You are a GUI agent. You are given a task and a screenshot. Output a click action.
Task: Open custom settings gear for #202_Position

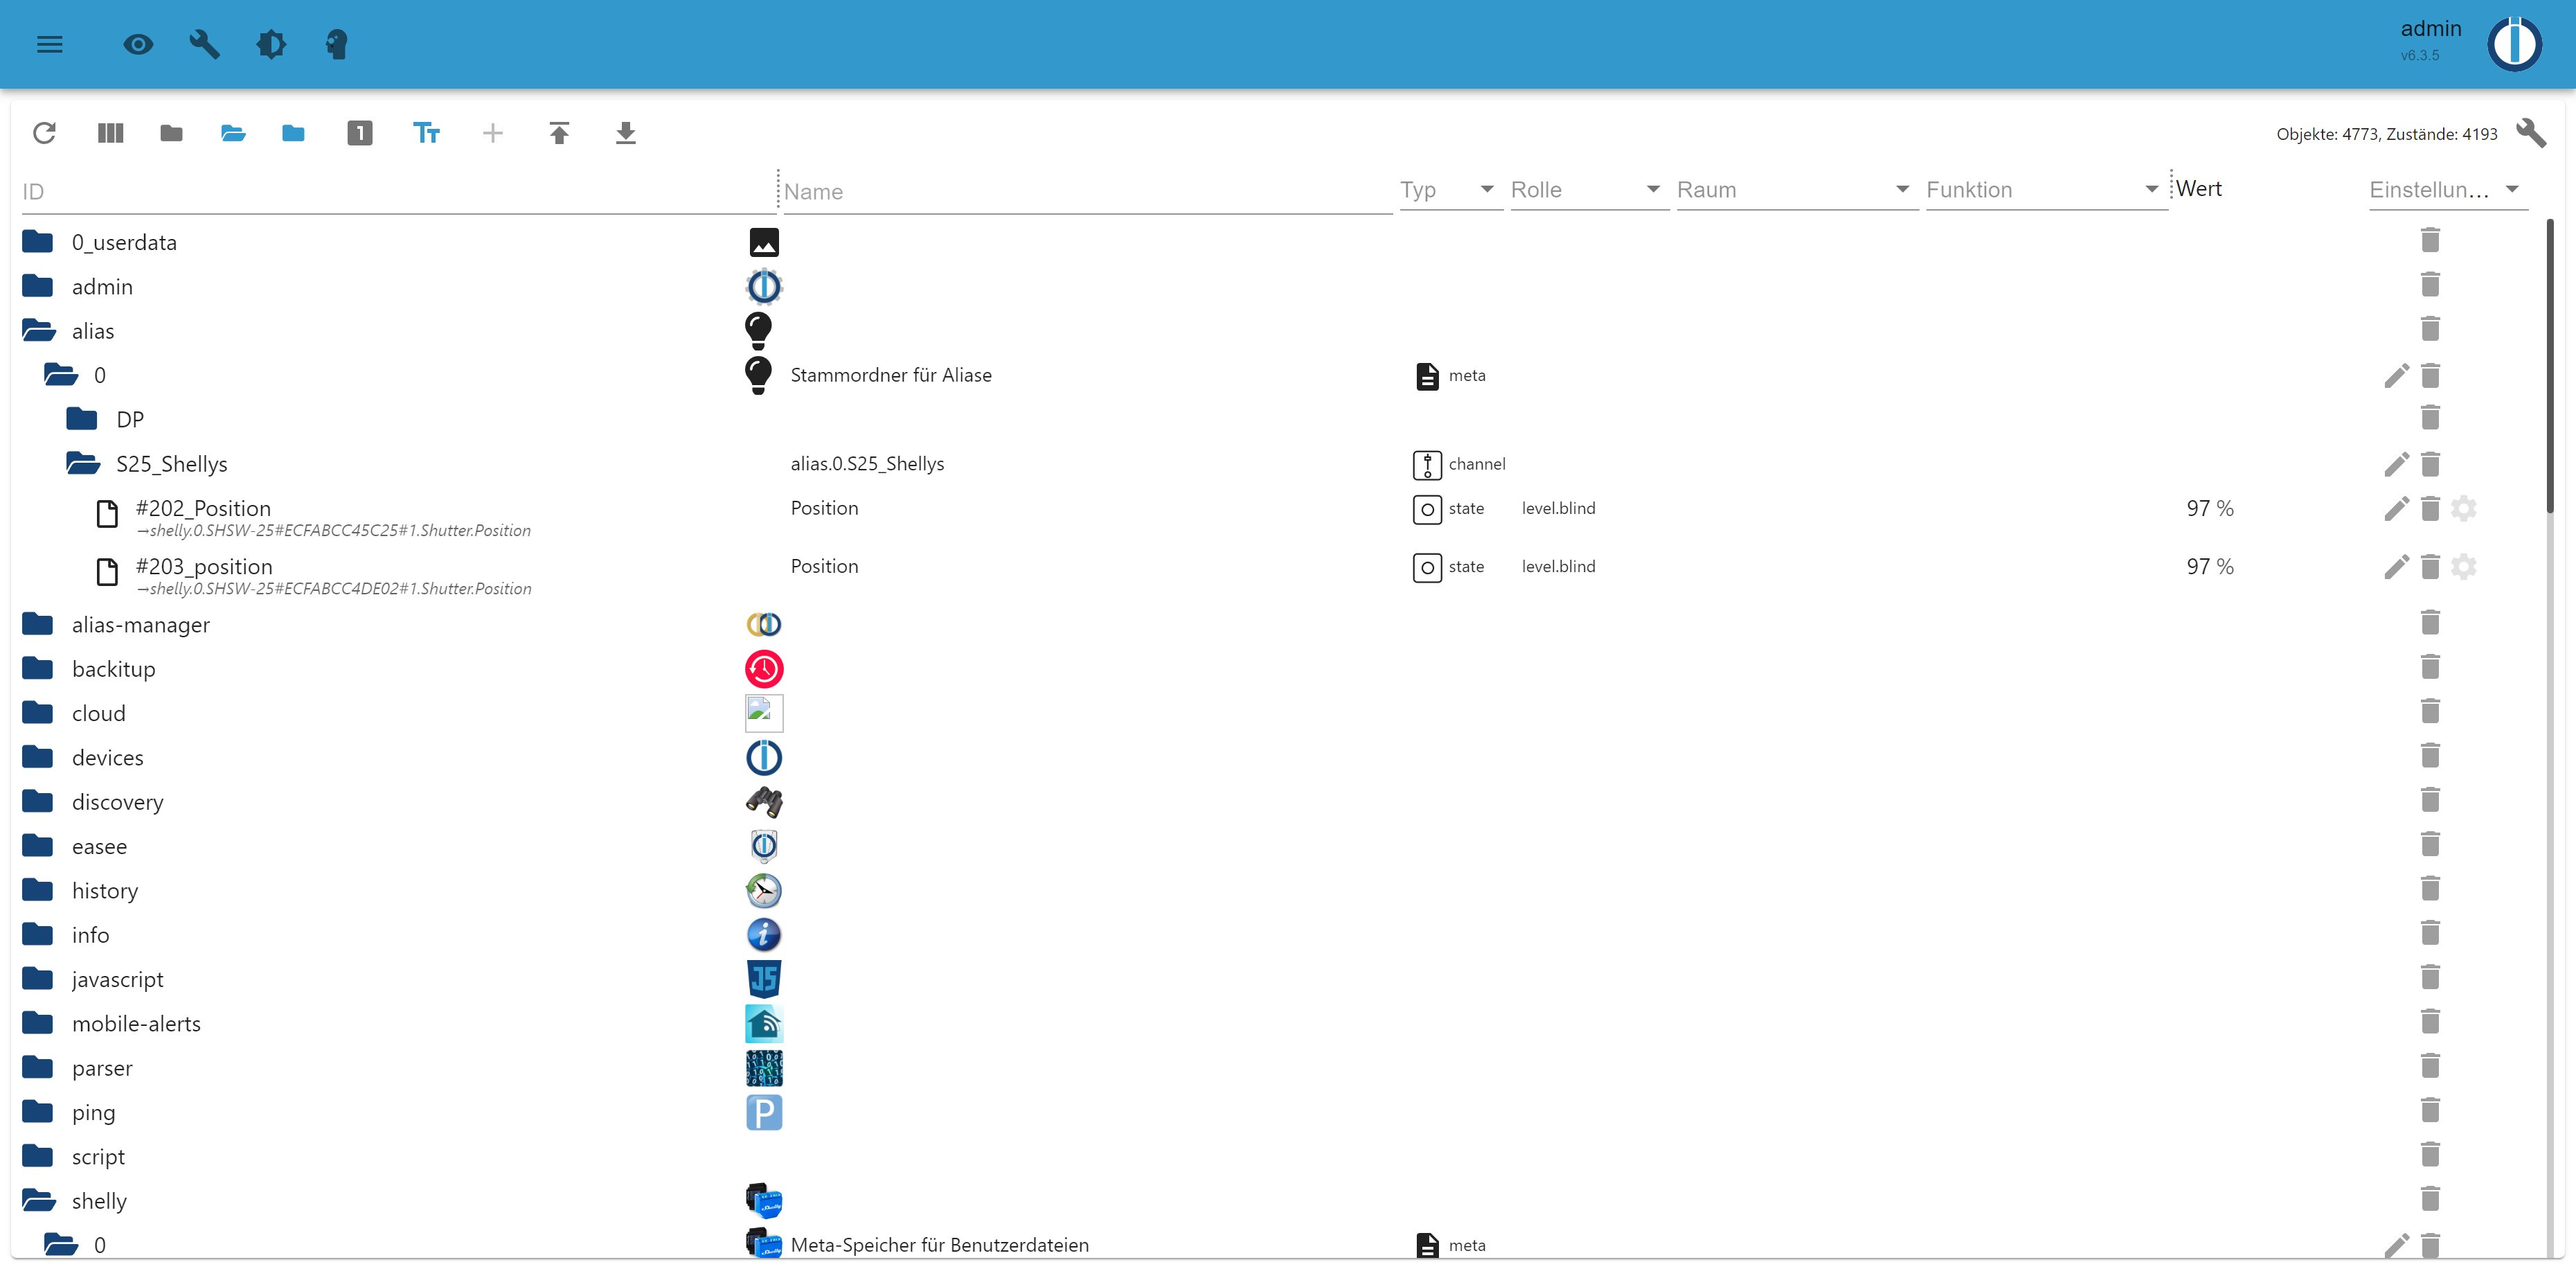tap(2463, 508)
